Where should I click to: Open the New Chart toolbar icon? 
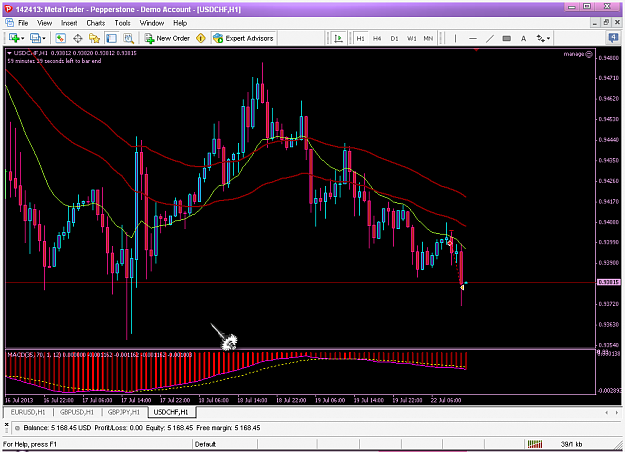(x=14, y=38)
